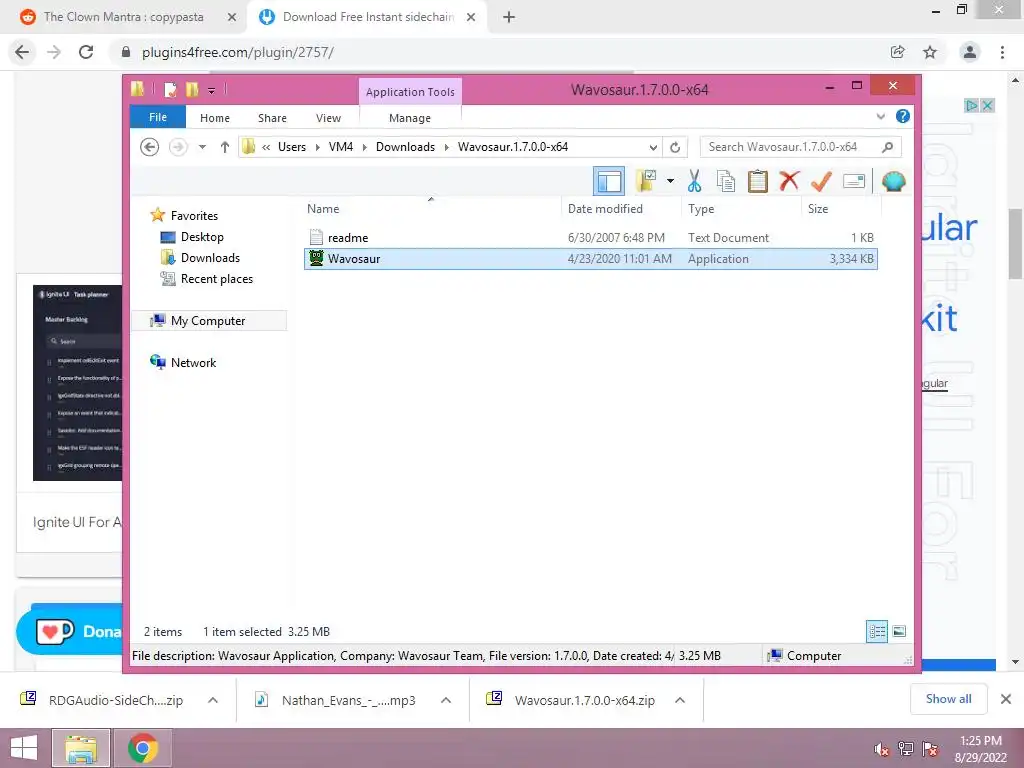Sort by the Size column header
The image size is (1024, 768).
[x=841, y=209]
